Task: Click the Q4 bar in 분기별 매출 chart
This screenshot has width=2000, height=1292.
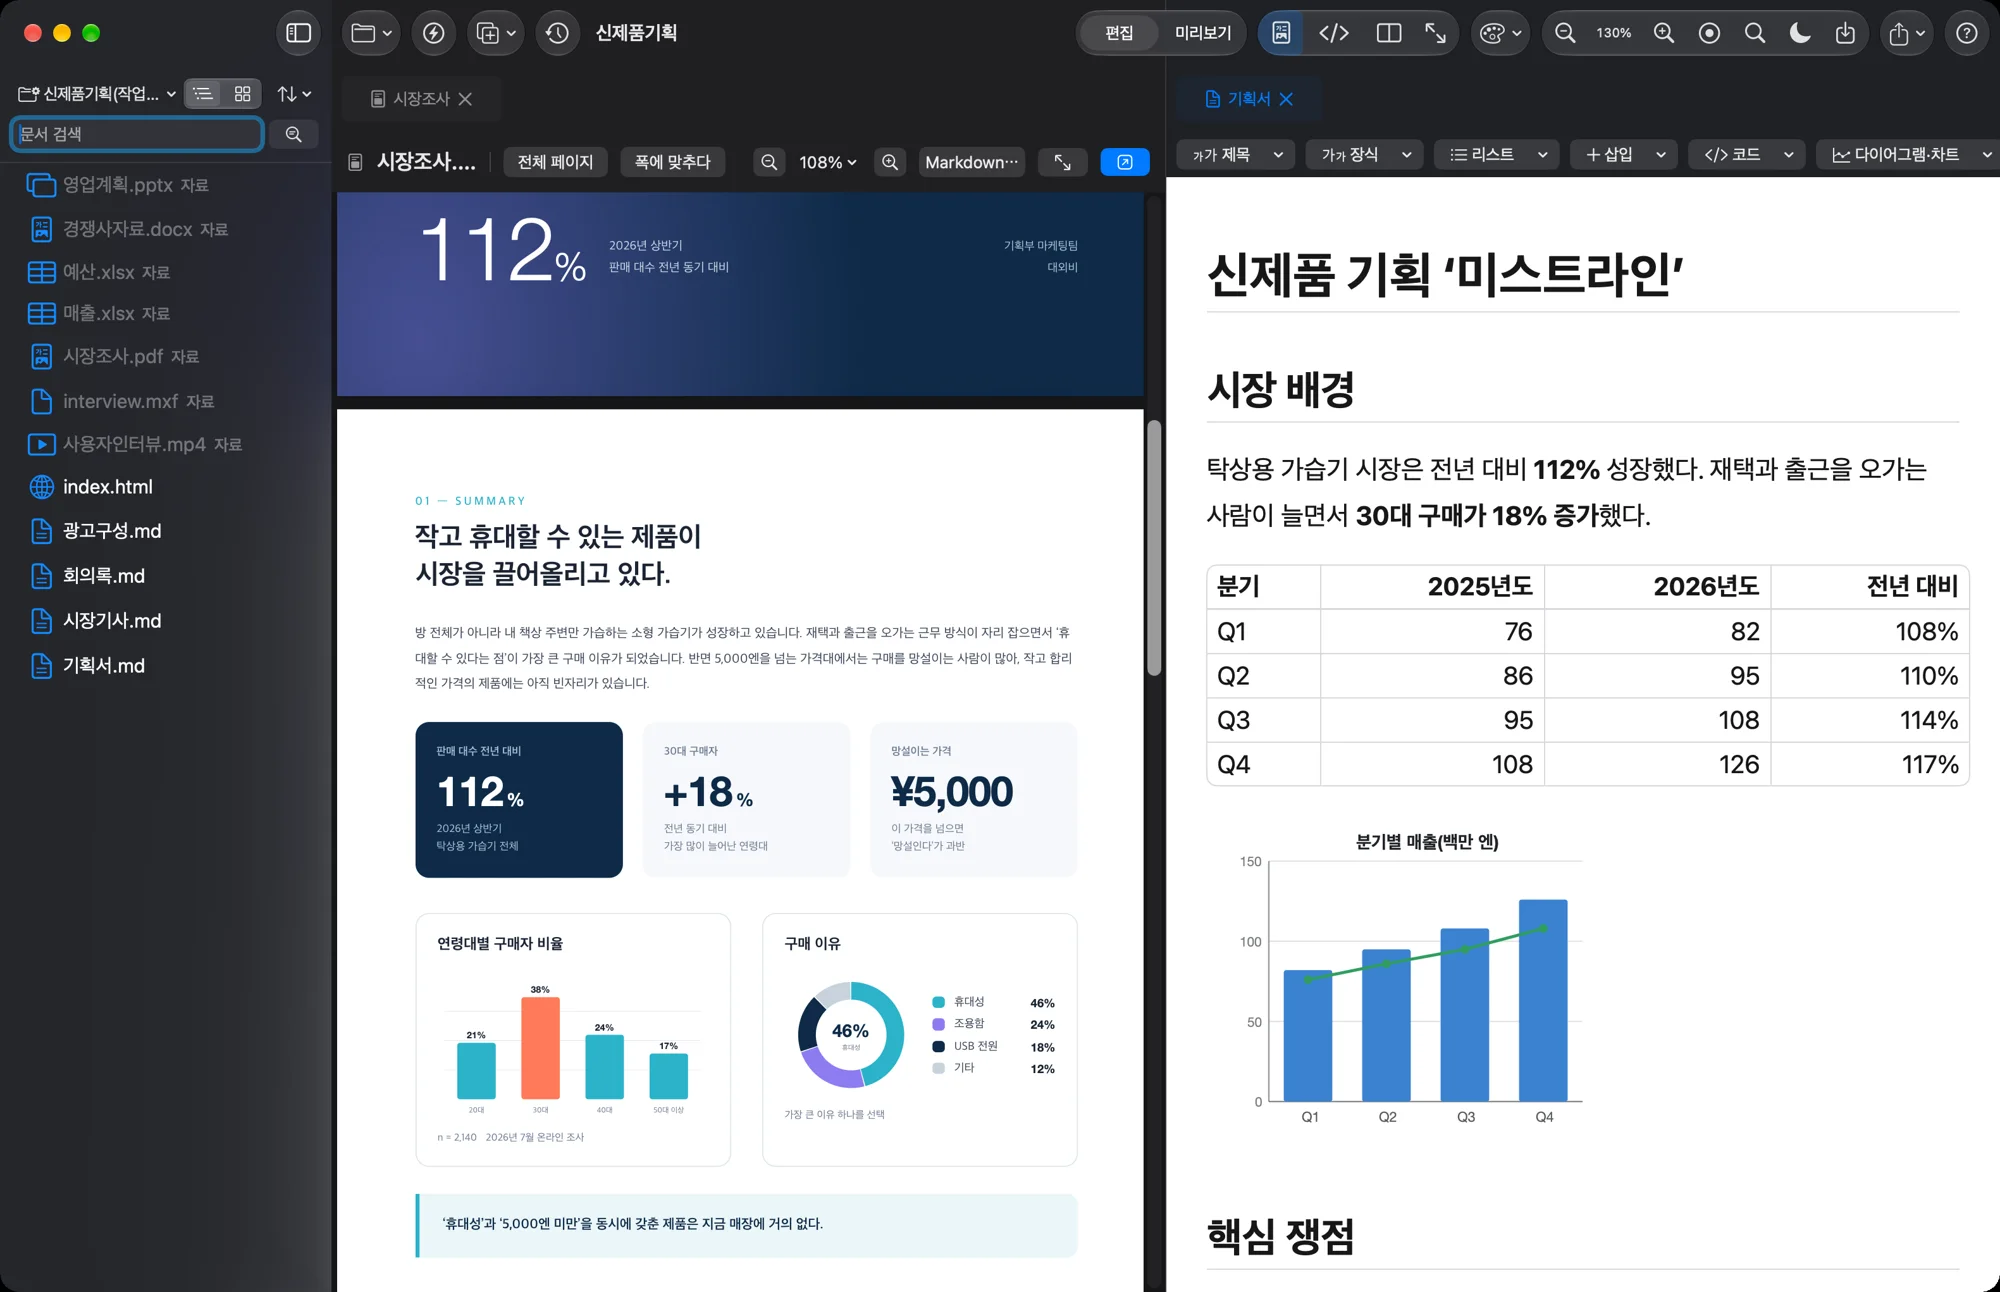Action: point(1543,1000)
